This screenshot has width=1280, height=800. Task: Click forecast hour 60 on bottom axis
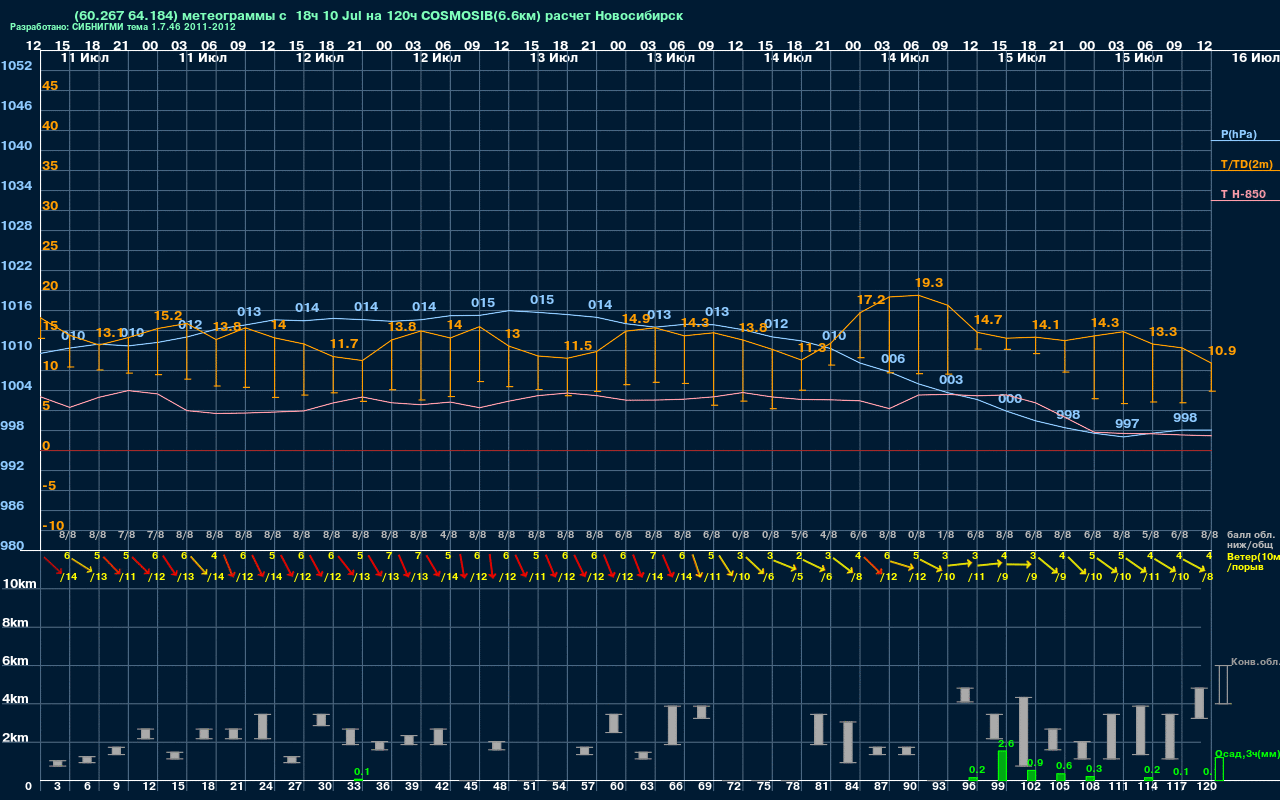(617, 788)
